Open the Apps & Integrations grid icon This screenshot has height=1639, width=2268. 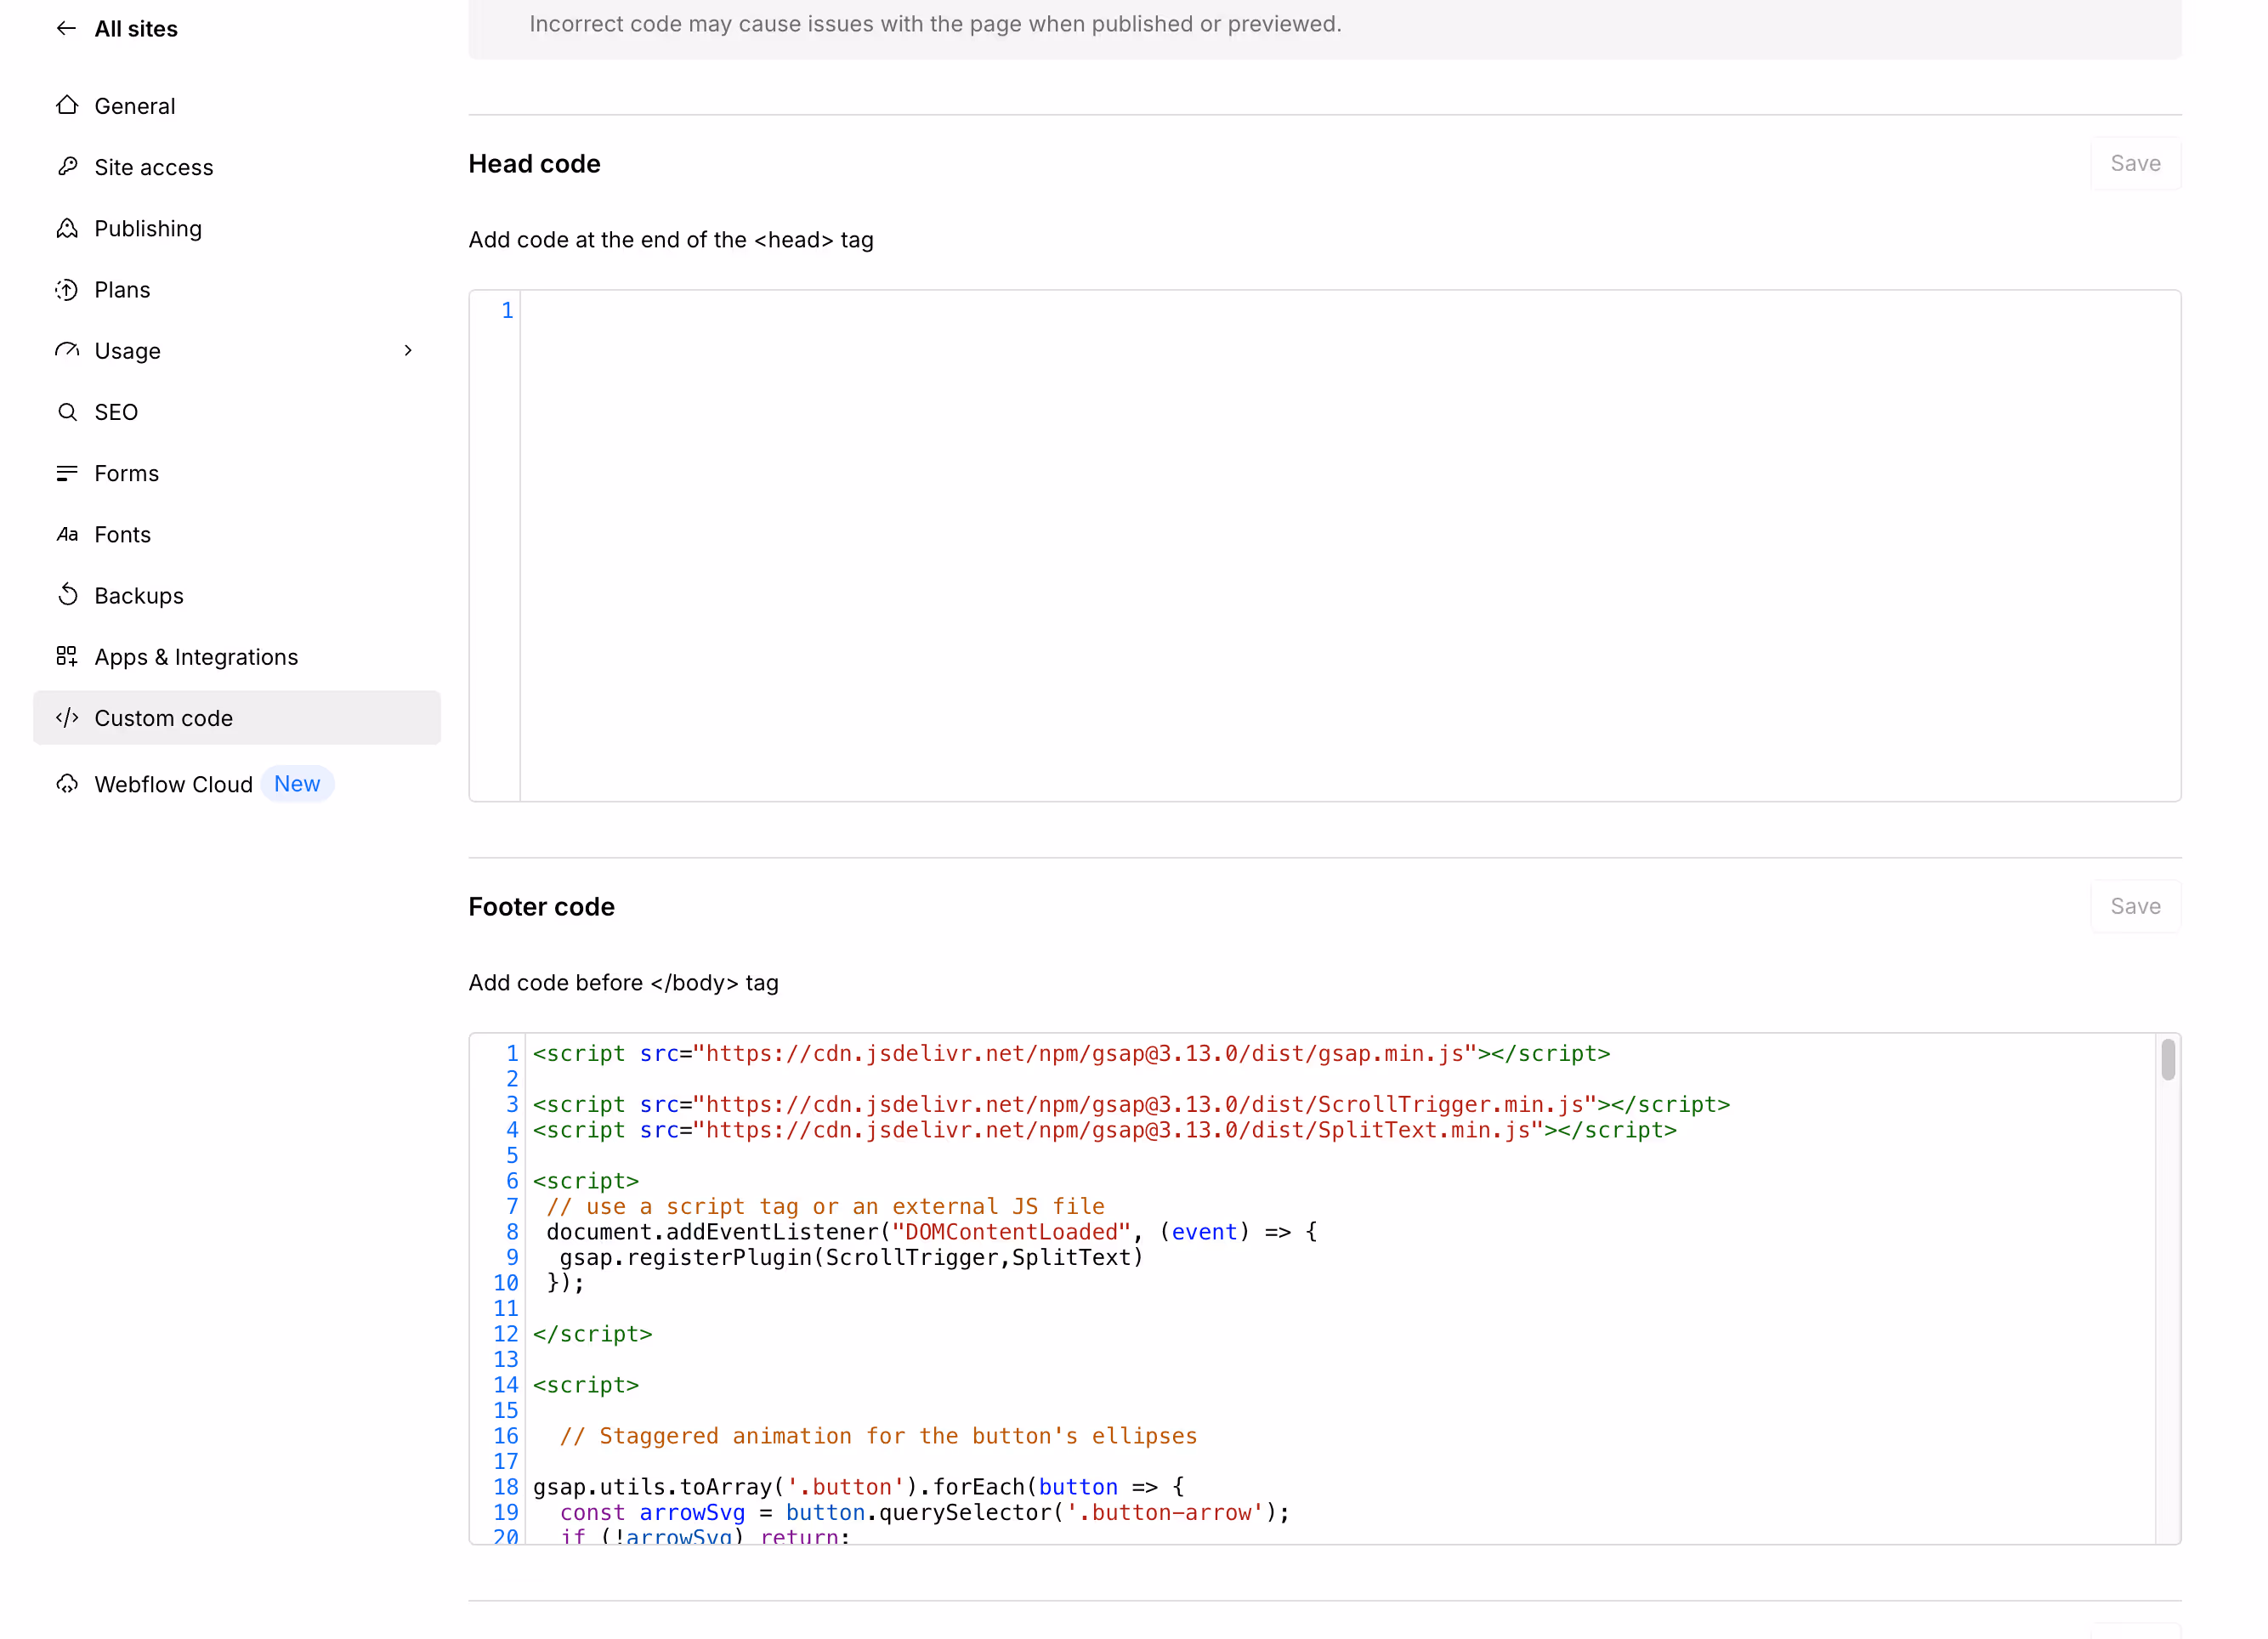point(67,656)
